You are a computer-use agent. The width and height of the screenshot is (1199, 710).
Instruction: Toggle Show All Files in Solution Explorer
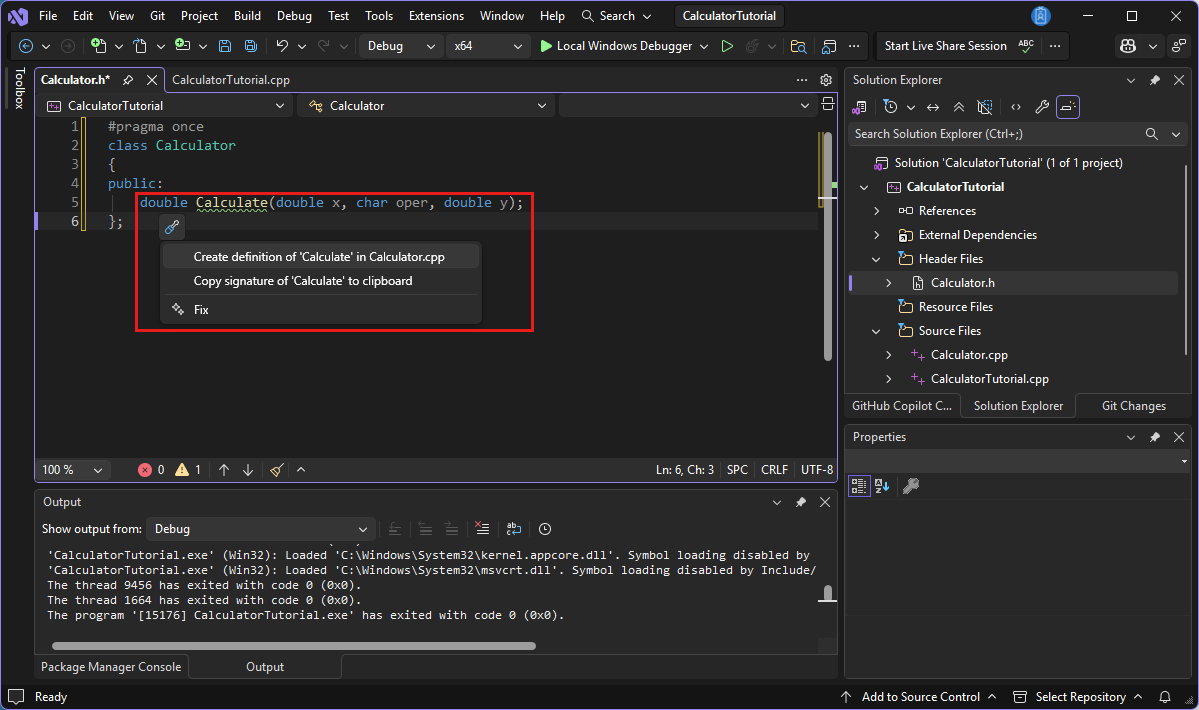(985, 107)
